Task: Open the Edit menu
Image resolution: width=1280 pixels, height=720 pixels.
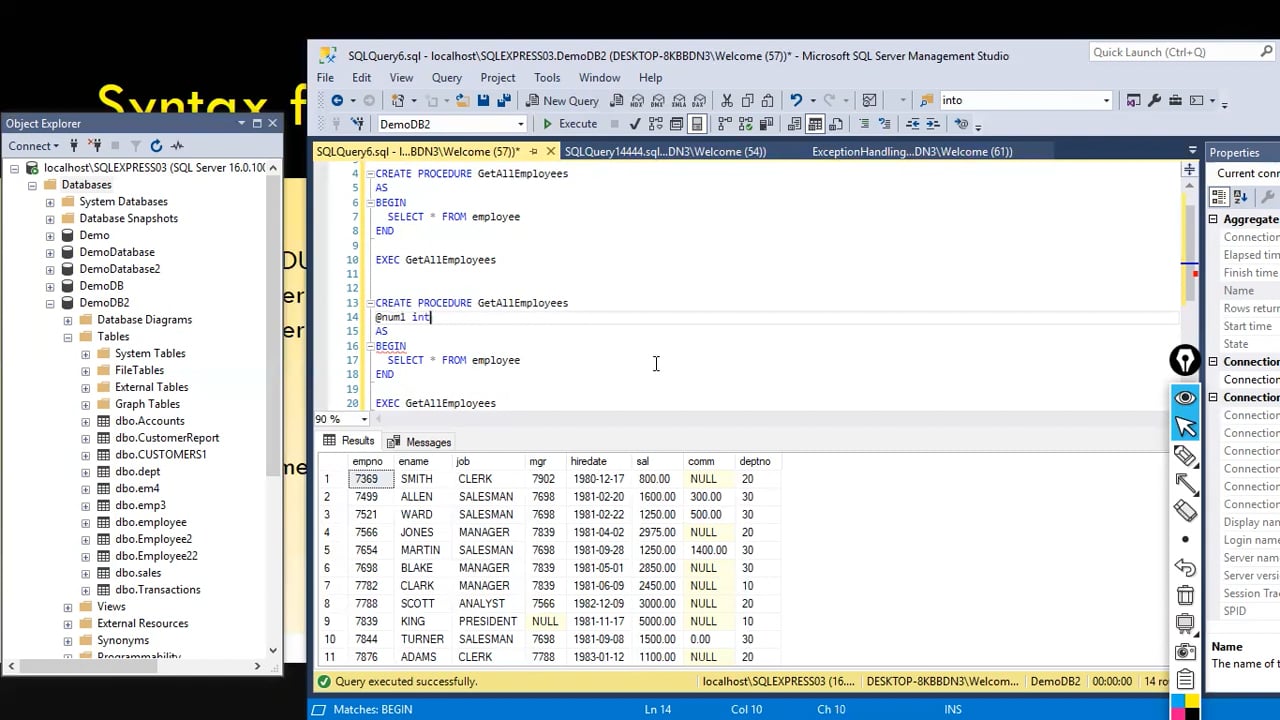Action: tap(361, 77)
